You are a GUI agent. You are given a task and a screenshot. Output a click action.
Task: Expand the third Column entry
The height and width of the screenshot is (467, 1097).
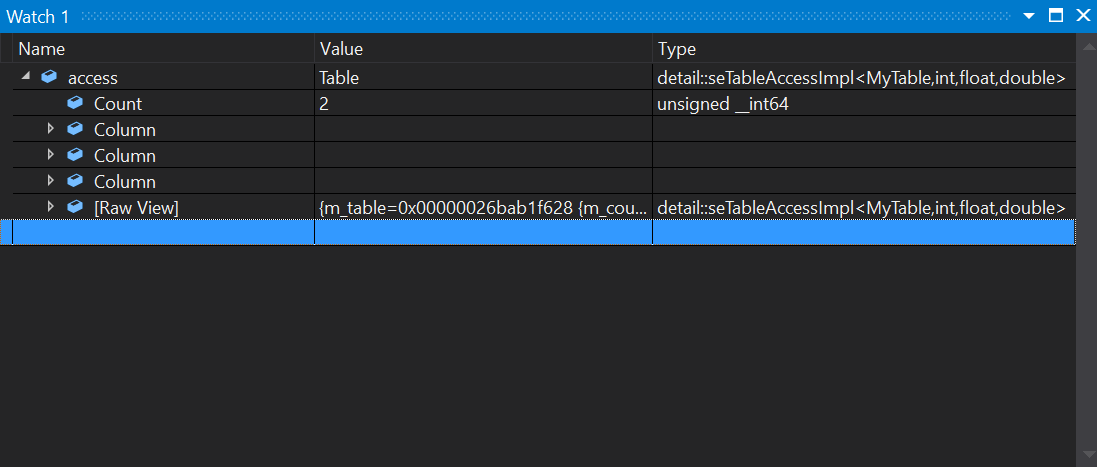[51, 181]
